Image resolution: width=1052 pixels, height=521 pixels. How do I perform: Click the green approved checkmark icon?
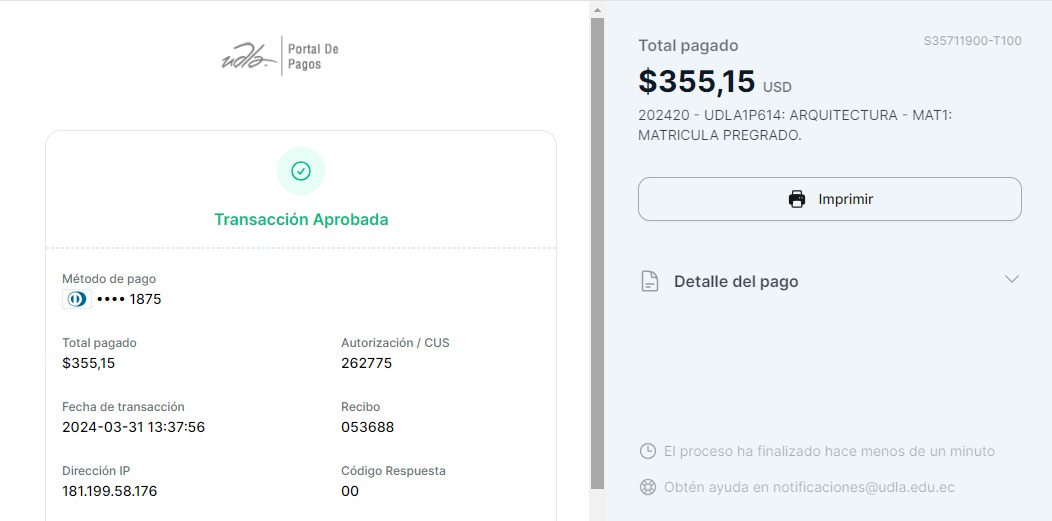pos(301,171)
